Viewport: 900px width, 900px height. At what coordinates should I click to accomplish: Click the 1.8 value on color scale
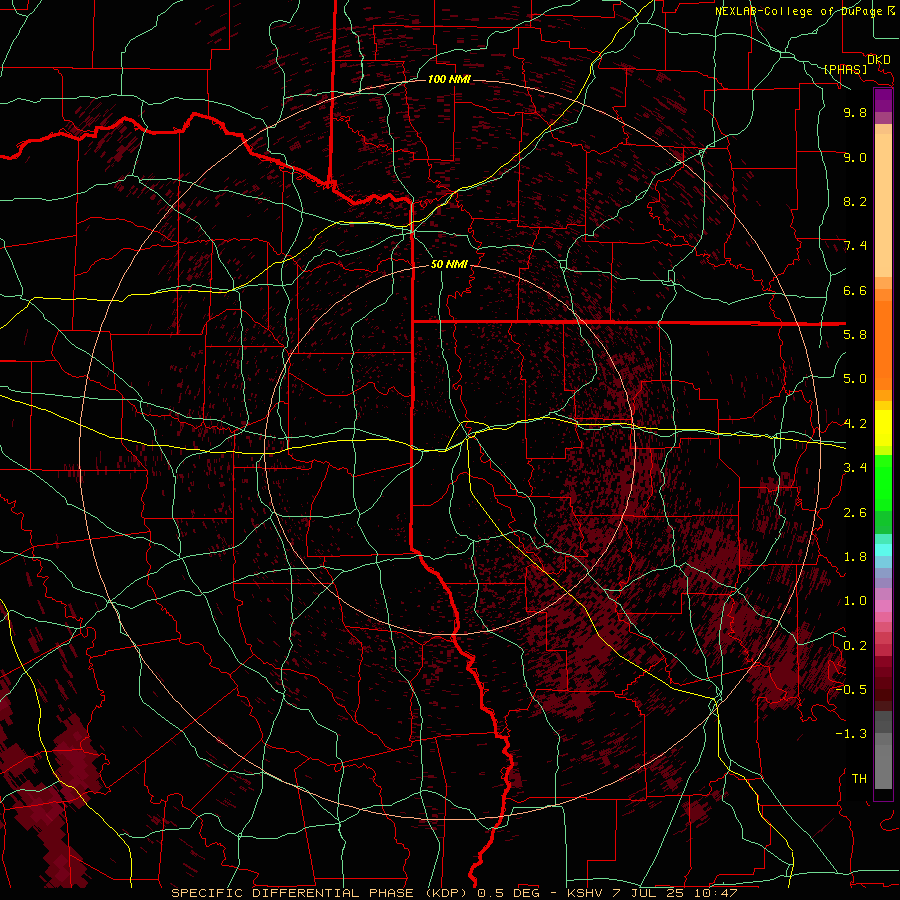[855, 557]
